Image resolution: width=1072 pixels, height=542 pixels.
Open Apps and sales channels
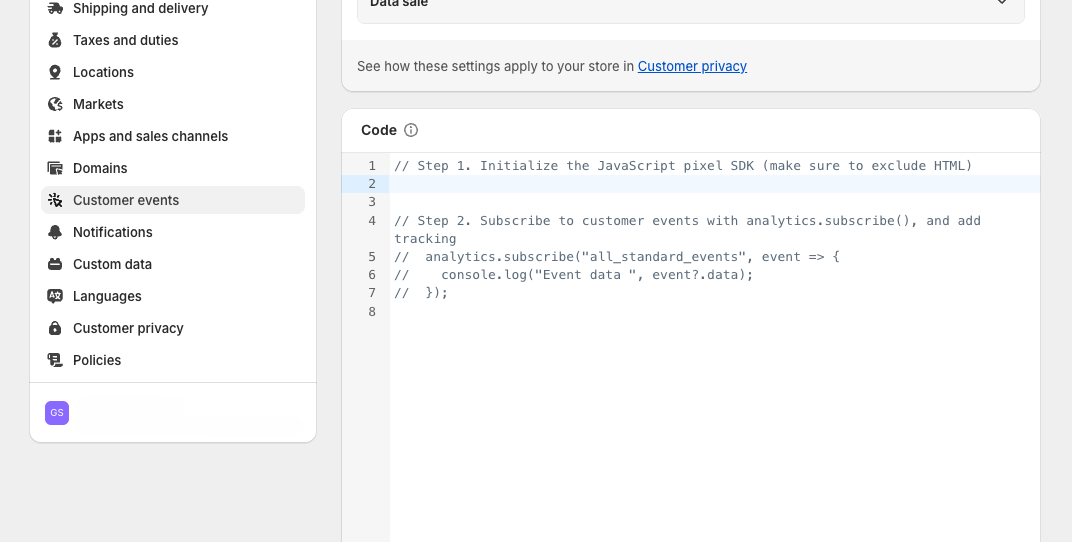pos(173,137)
